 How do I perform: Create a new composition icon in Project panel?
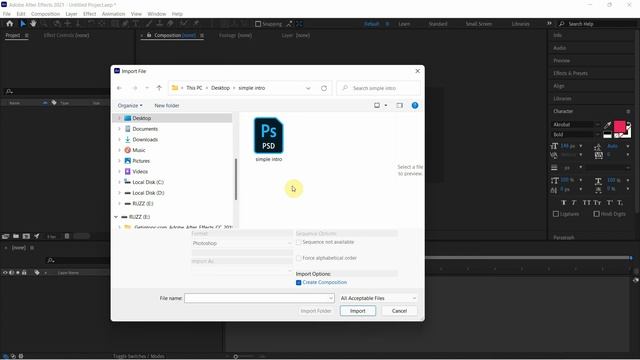26,236
